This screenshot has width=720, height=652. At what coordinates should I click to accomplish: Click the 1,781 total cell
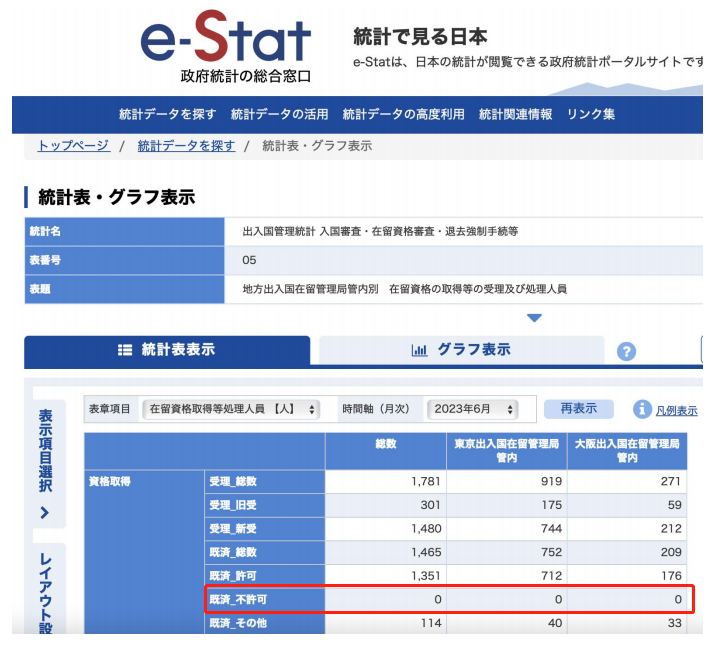pyautogui.click(x=386, y=482)
